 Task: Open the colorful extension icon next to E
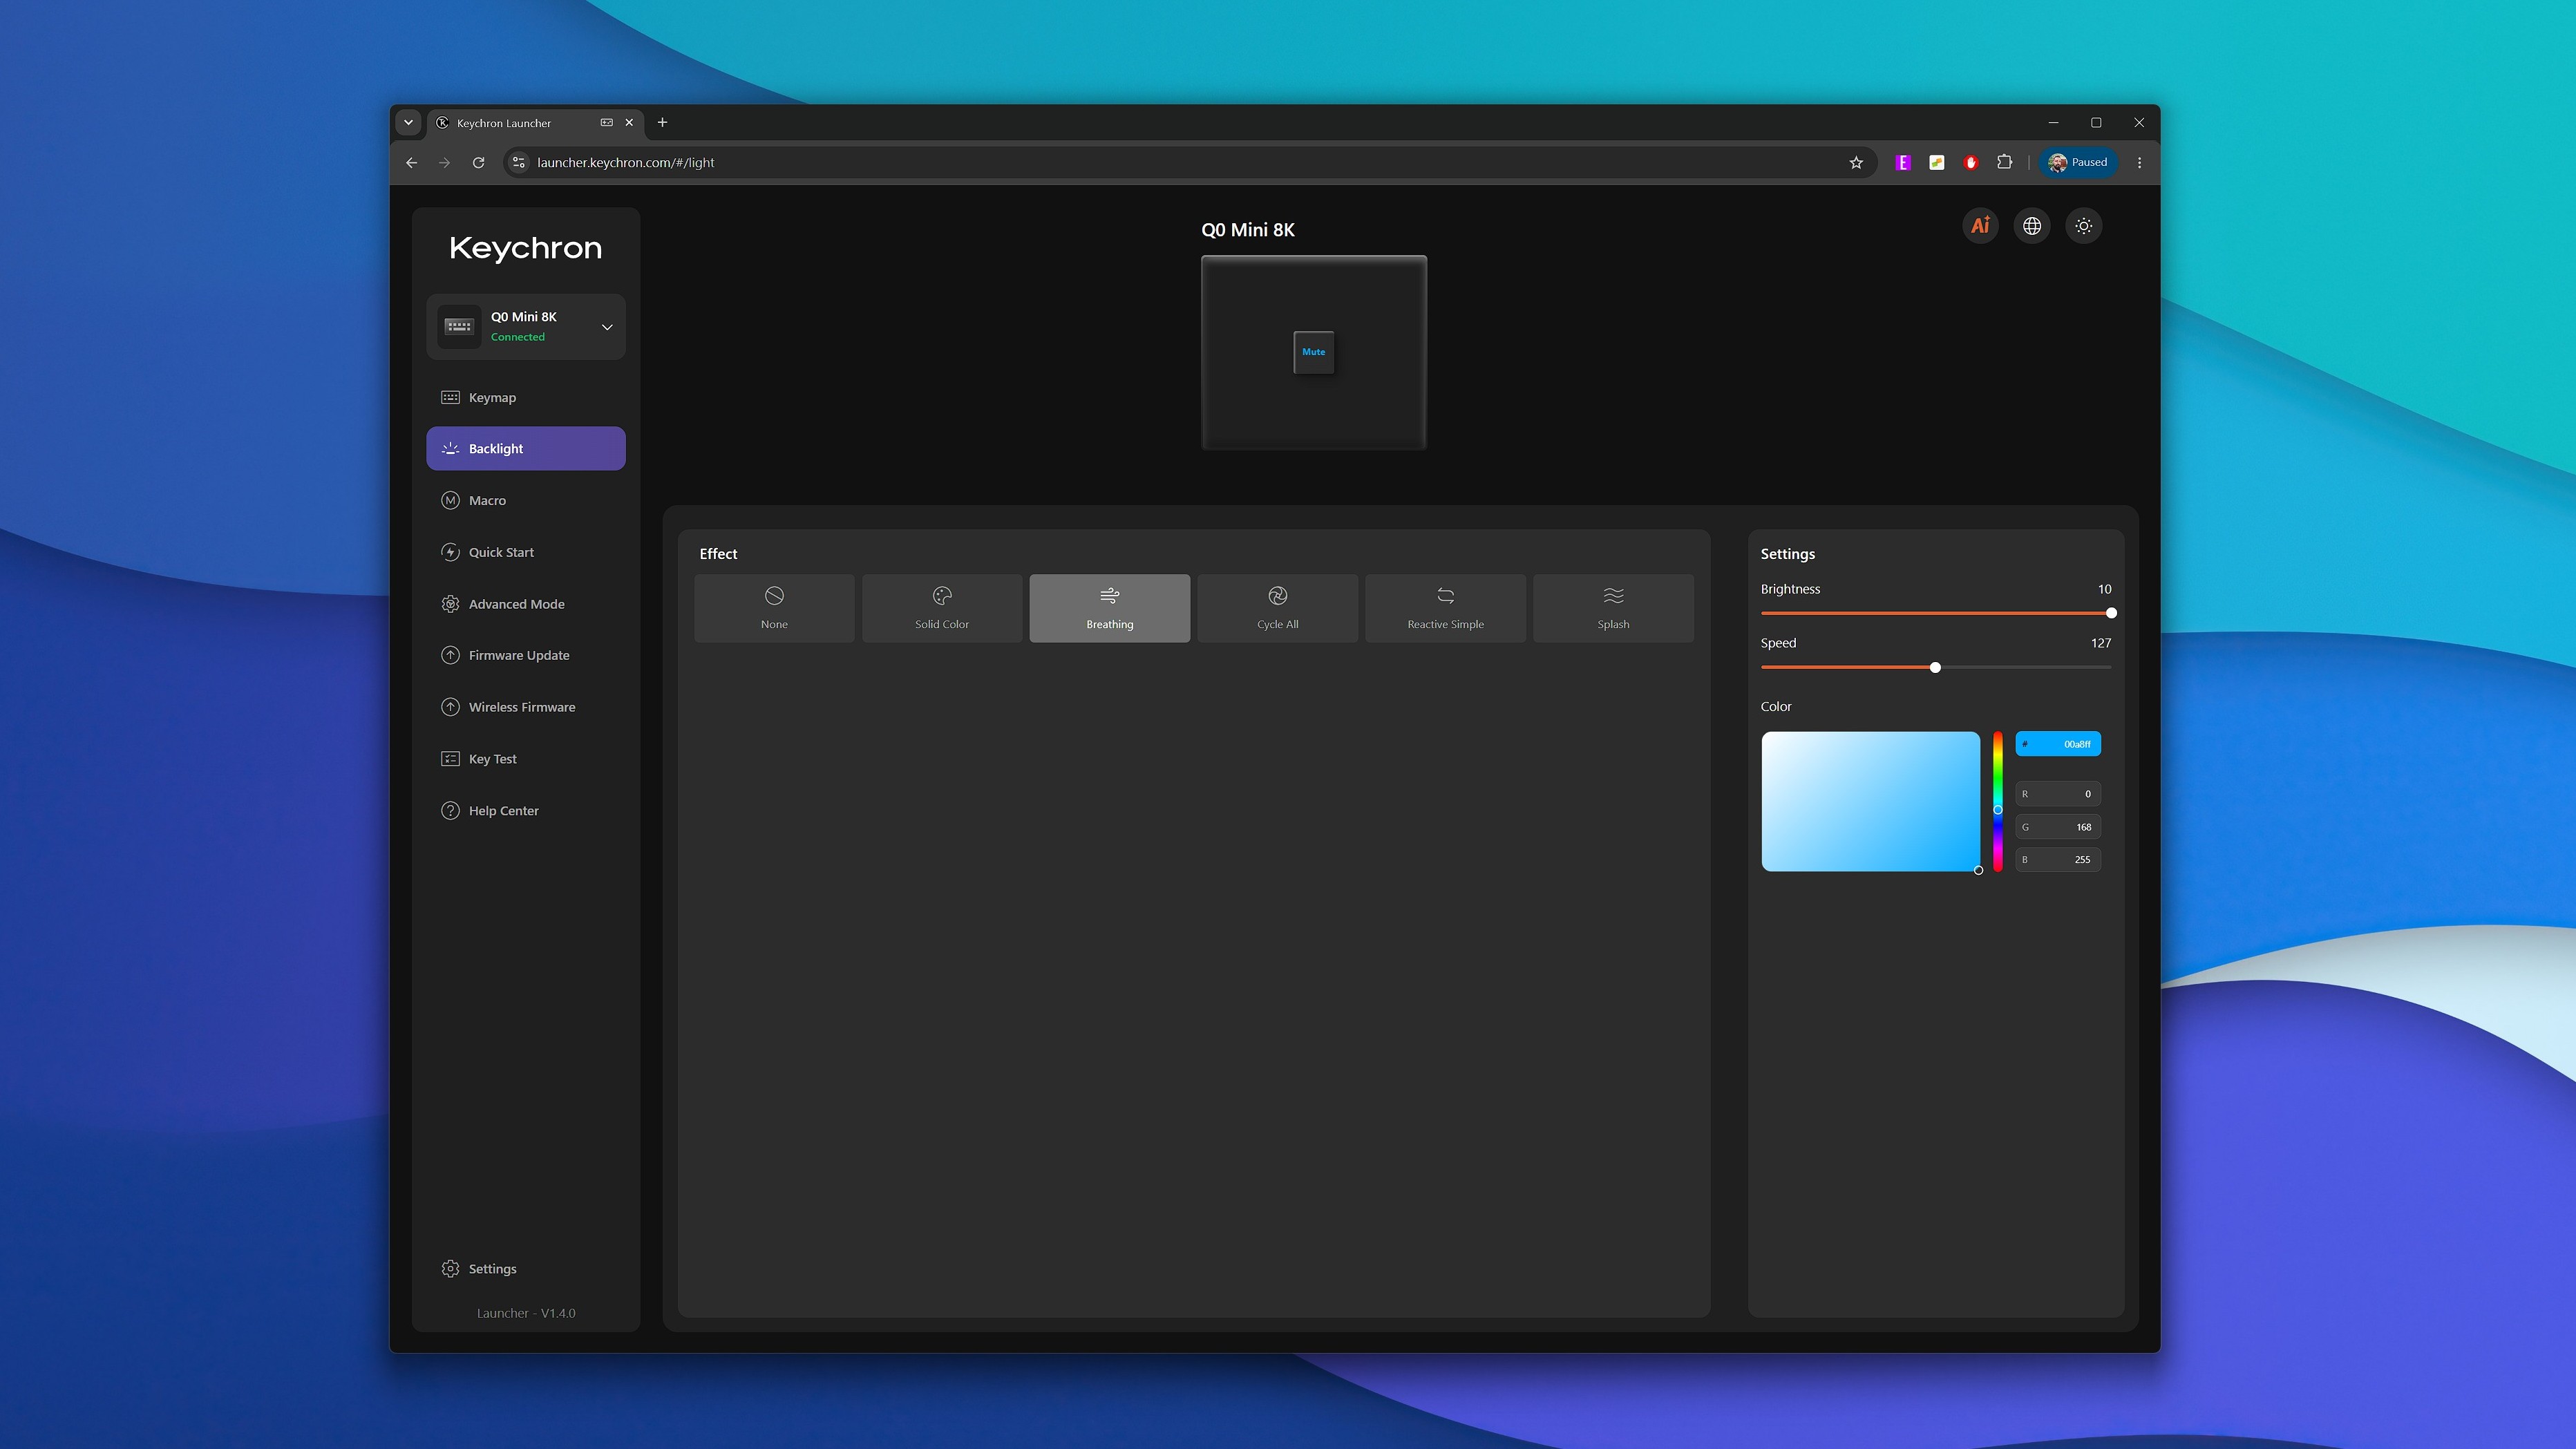1937,162
